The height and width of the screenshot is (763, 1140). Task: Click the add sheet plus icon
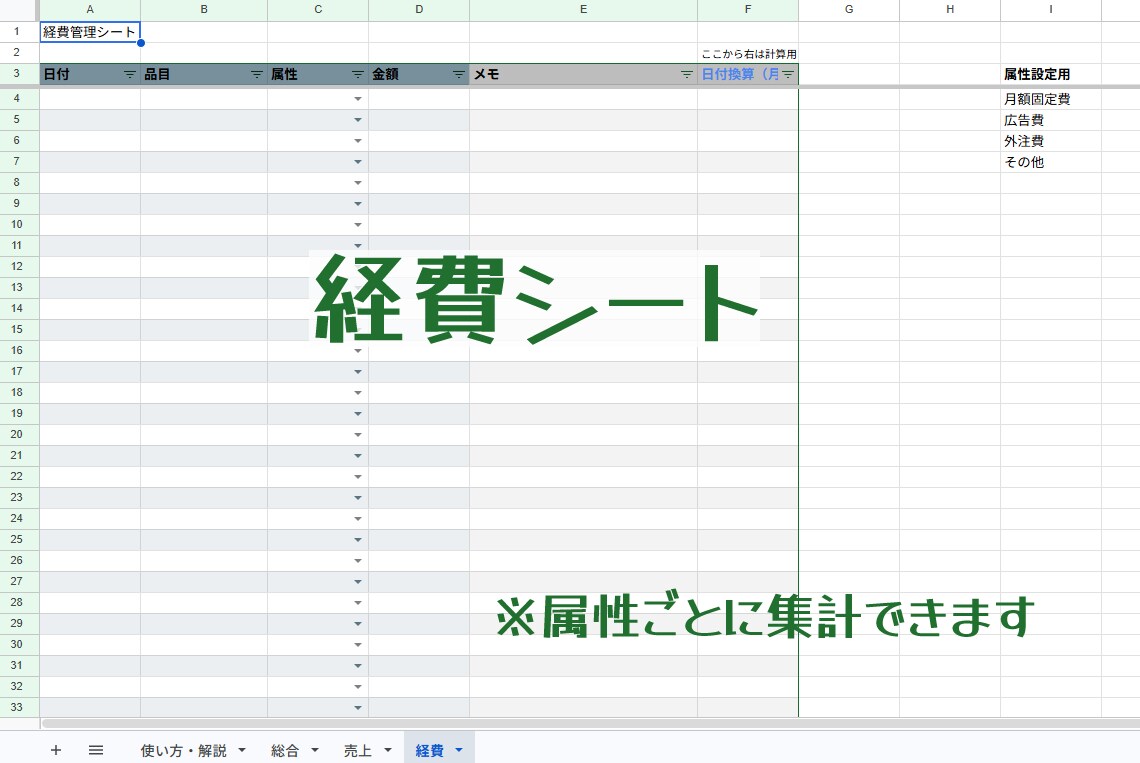pos(56,750)
